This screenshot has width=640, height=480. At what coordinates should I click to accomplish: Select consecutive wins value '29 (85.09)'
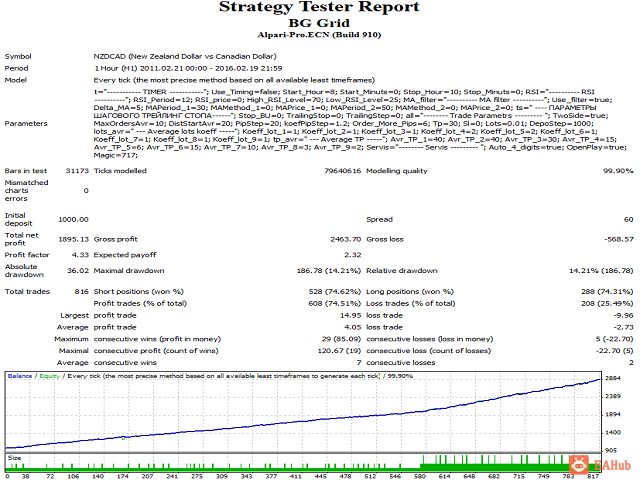pyautogui.click(x=341, y=339)
